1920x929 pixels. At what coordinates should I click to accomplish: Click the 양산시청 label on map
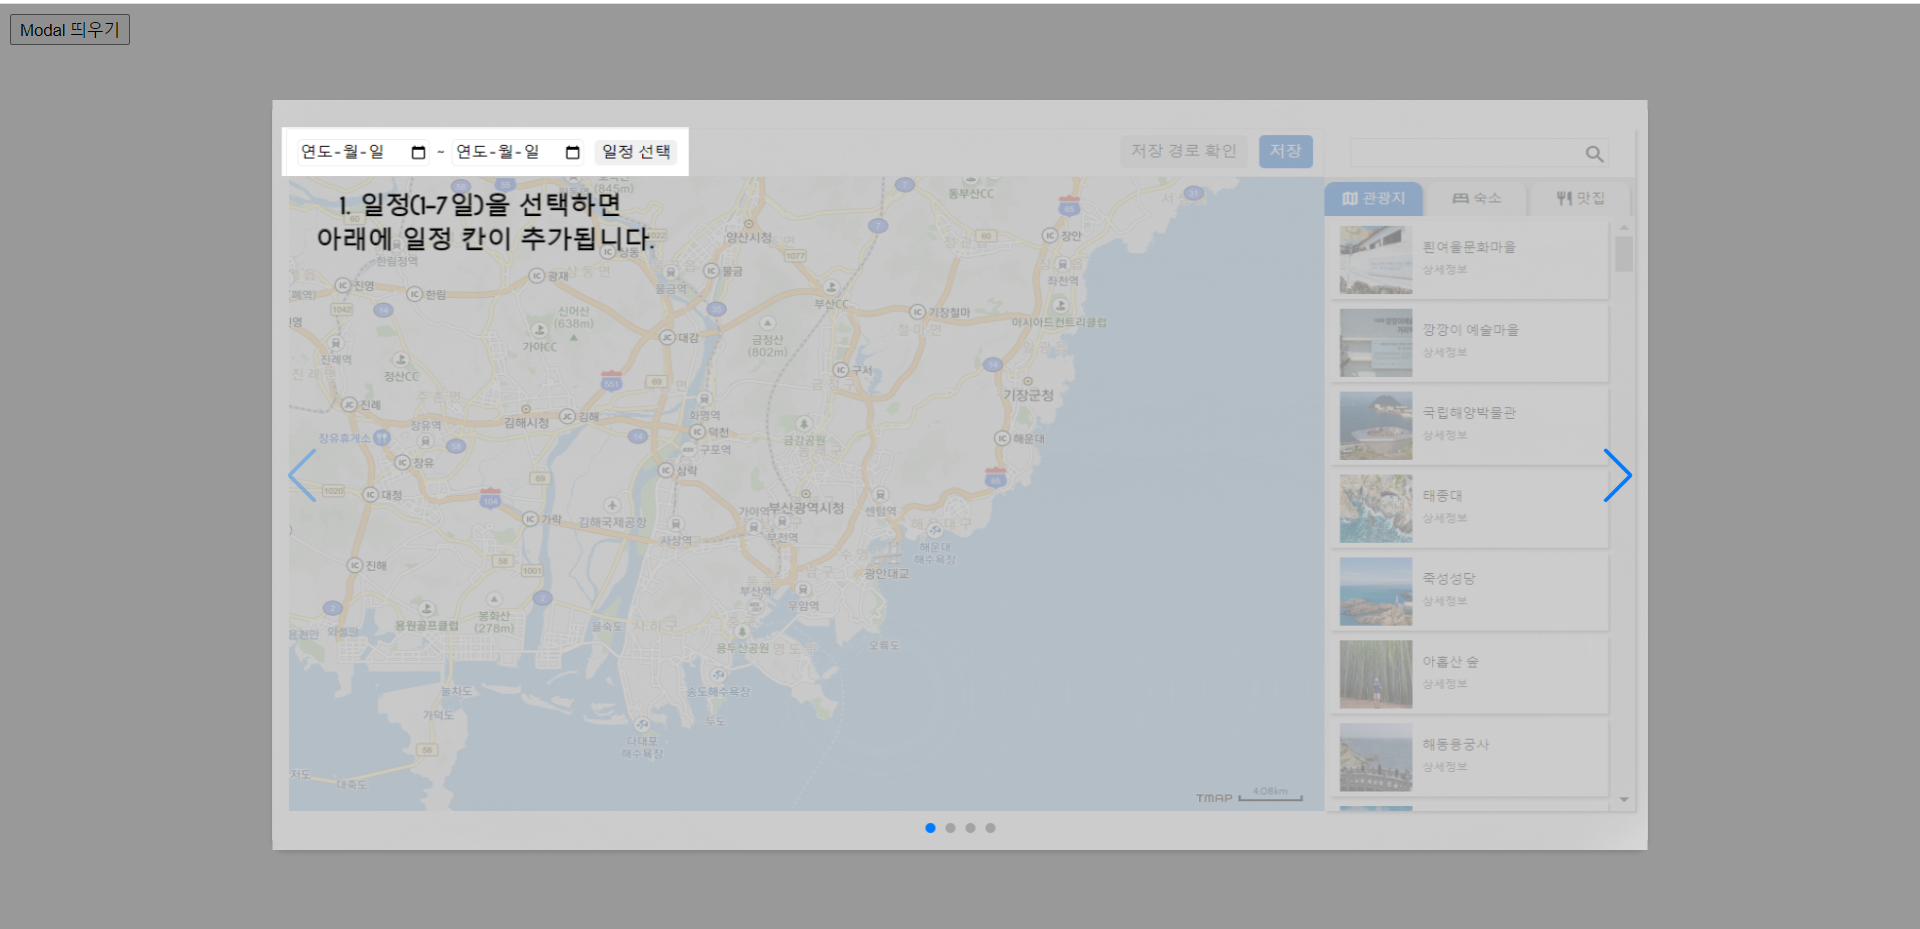click(x=749, y=238)
